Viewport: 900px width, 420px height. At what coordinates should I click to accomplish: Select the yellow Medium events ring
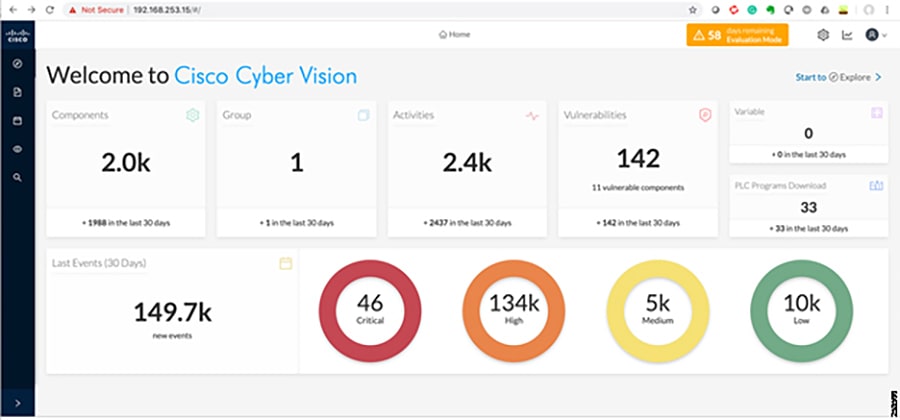(x=658, y=311)
